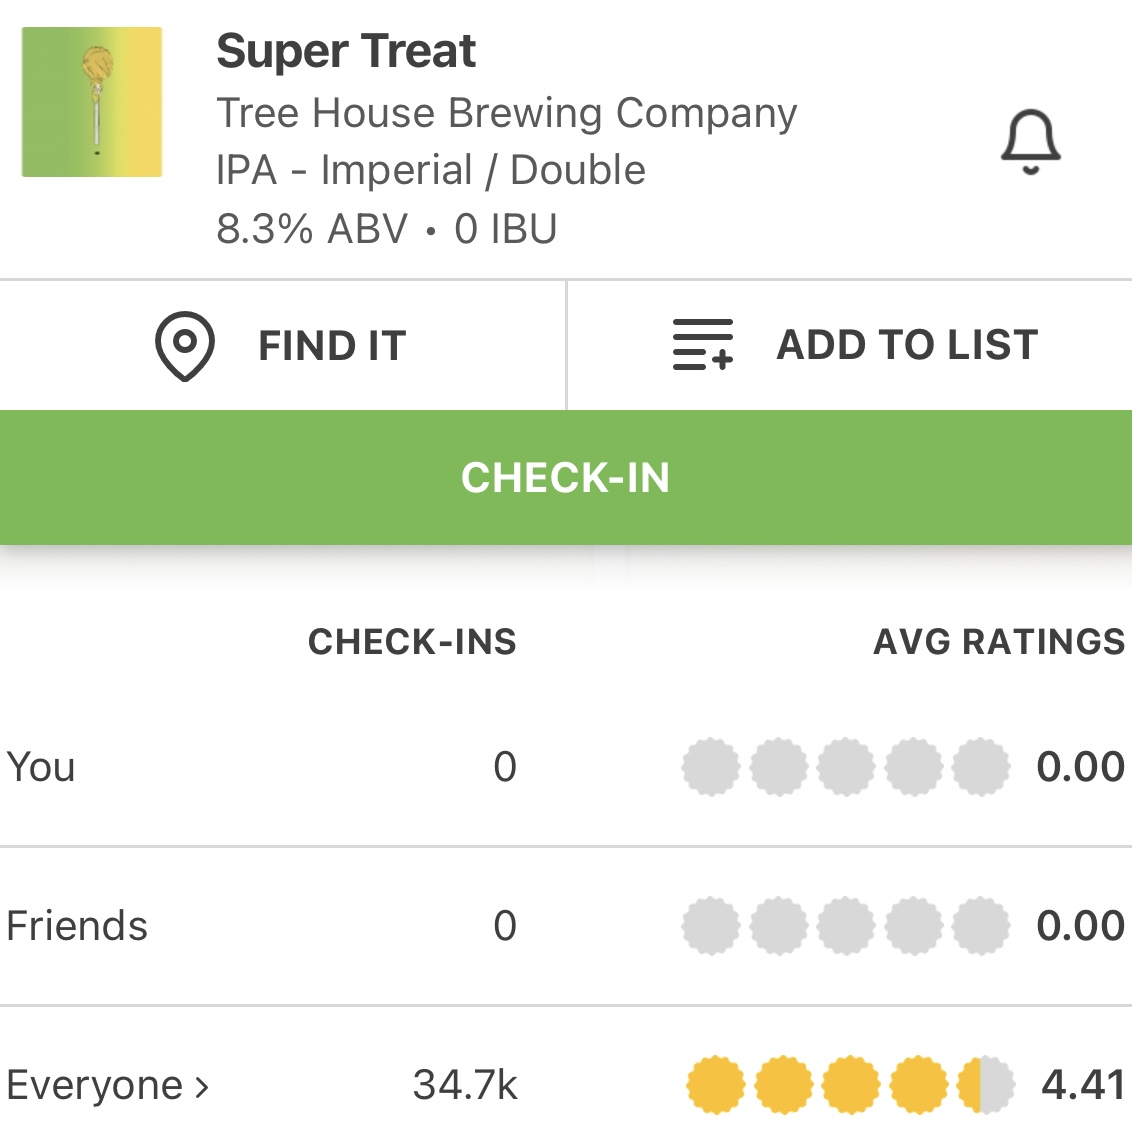Tap the notification bell icon
This screenshot has width=1132, height=1138.
(1030, 143)
